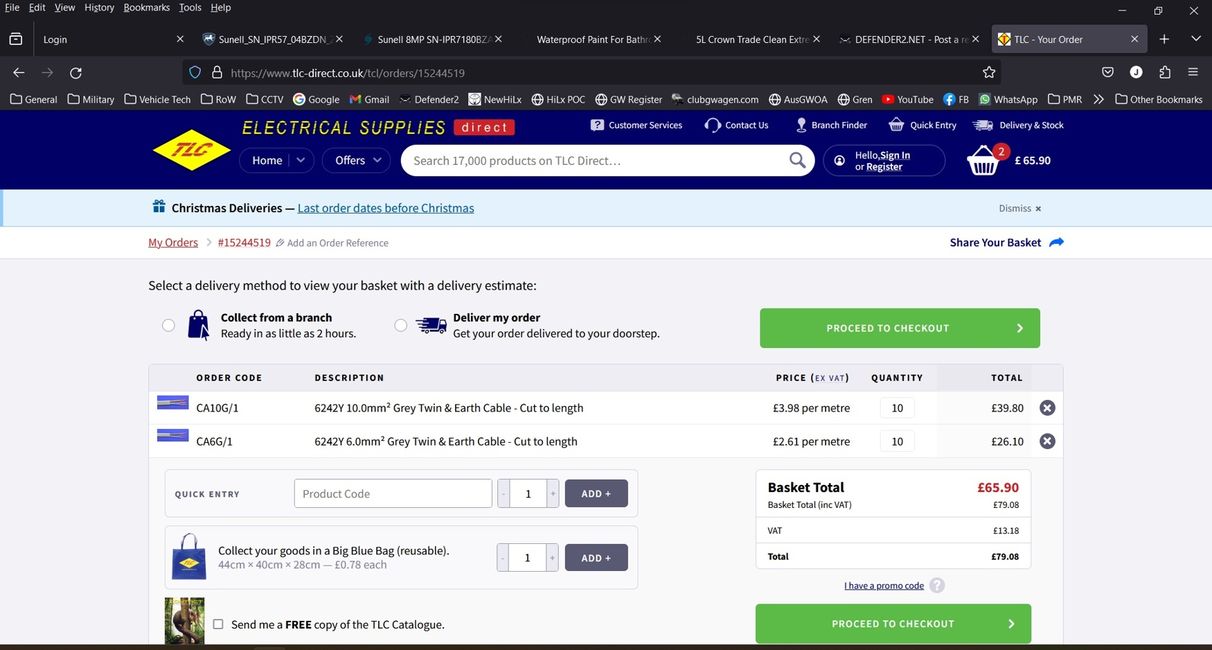The width and height of the screenshot is (1212, 650).
Task: Open the Vehicle Tech bookmarks folder
Action: click(157, 99)
